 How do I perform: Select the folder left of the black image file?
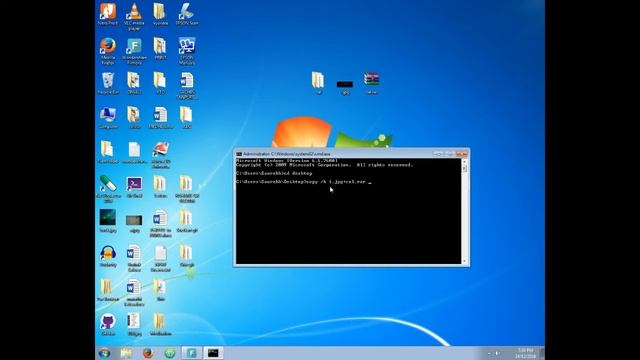[x=318, y=83]
